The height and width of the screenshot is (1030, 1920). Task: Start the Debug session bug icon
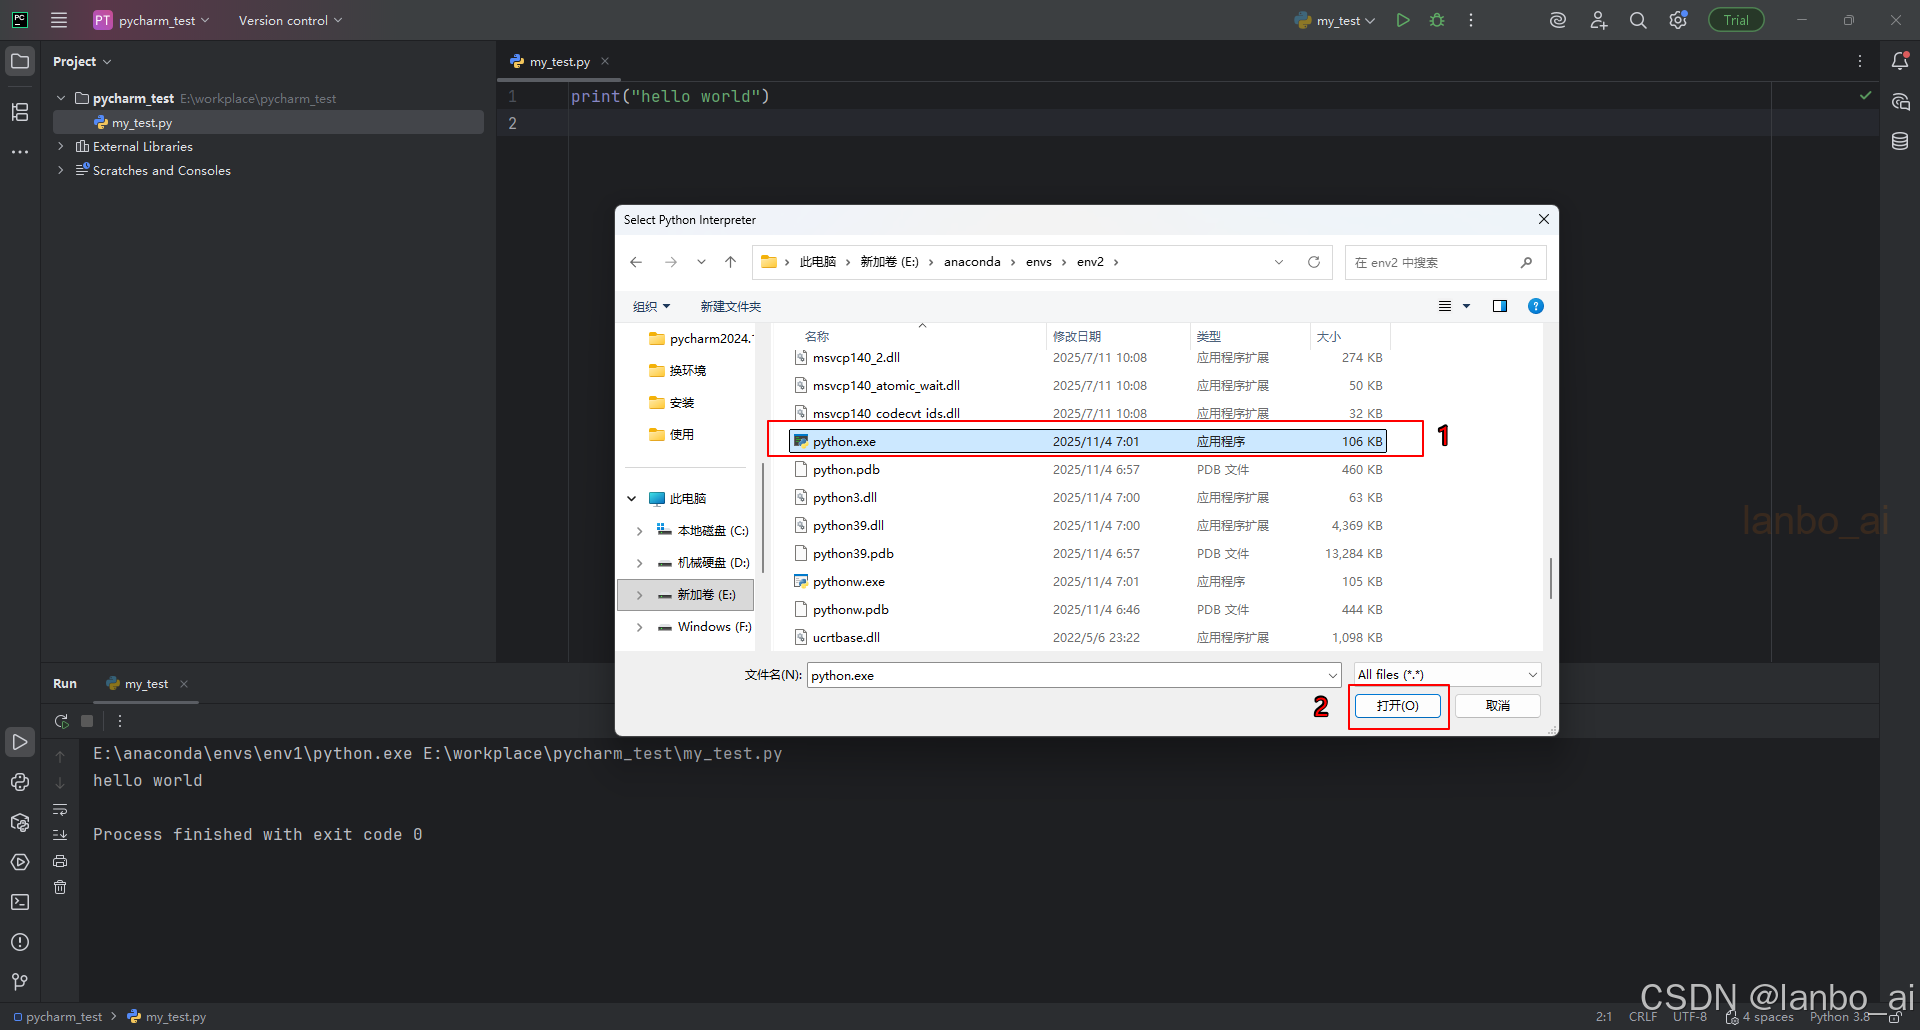1437,19
